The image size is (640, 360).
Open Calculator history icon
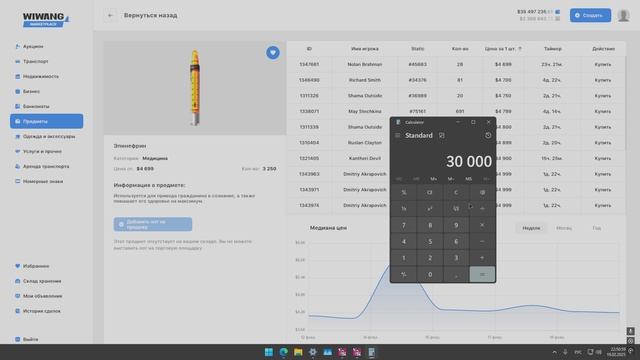click(488, 136)
